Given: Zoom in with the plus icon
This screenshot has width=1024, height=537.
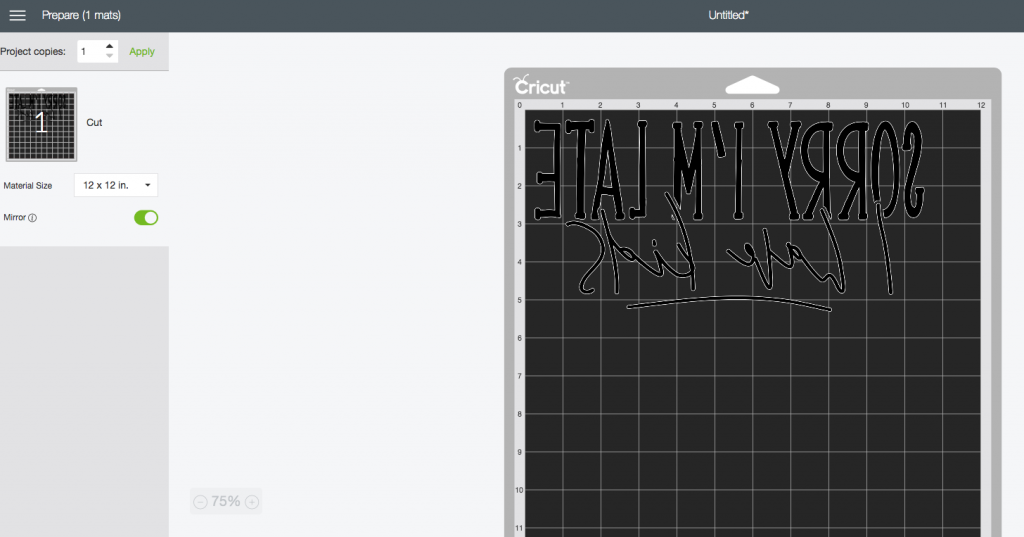Looking at the screenshot, I should click(251, 502).
